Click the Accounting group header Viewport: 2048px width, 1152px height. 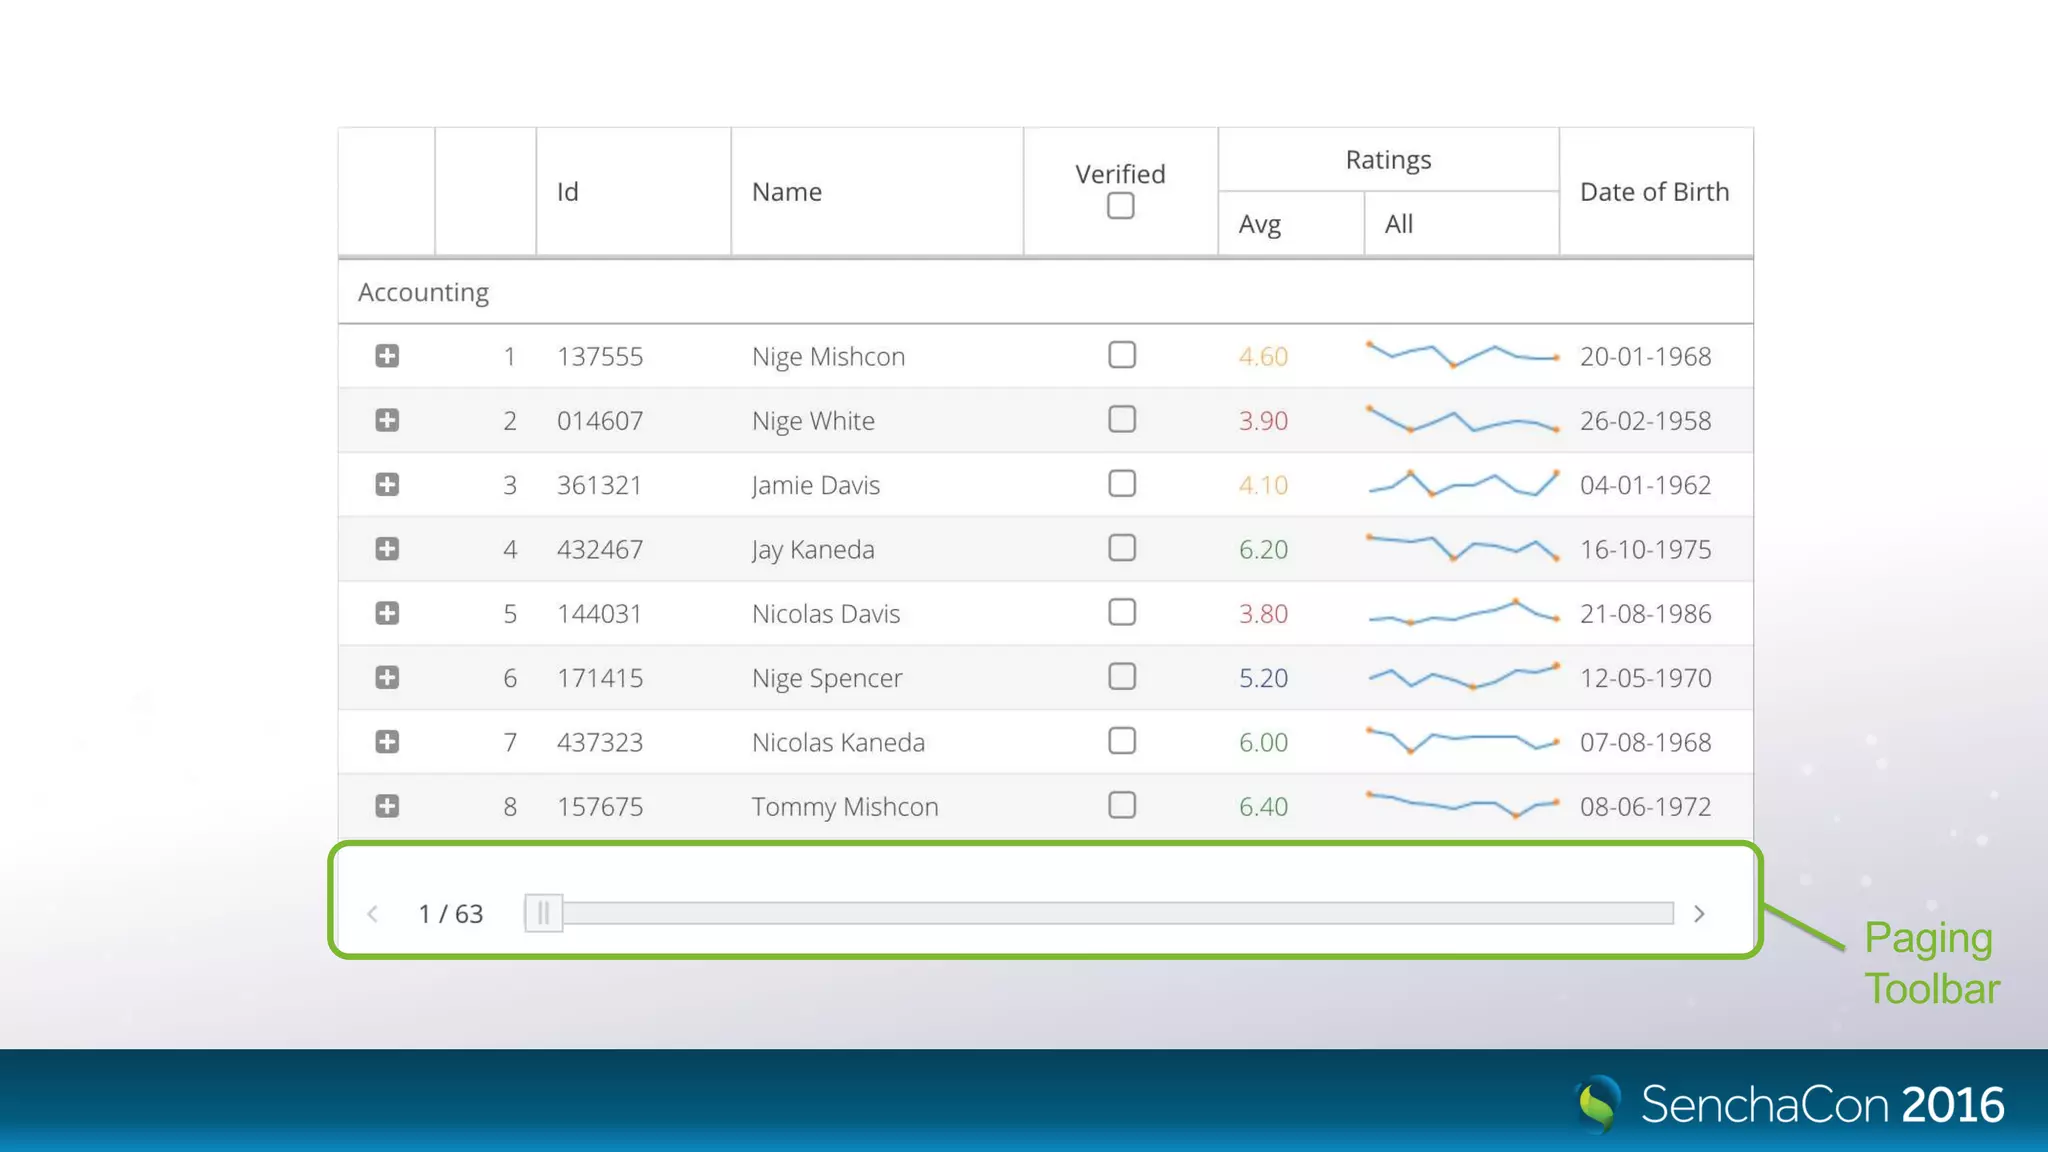pyautogui.click(x=424, y=292)
